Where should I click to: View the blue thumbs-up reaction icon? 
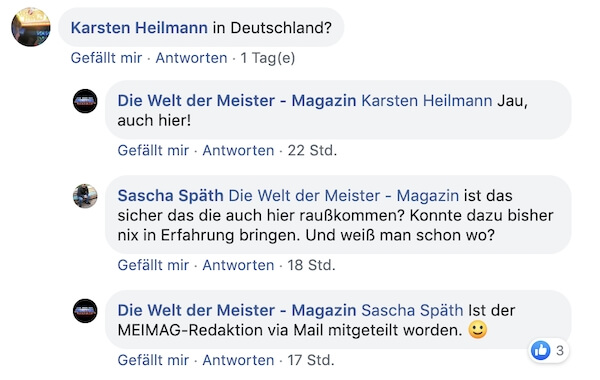tap(541, 350)
